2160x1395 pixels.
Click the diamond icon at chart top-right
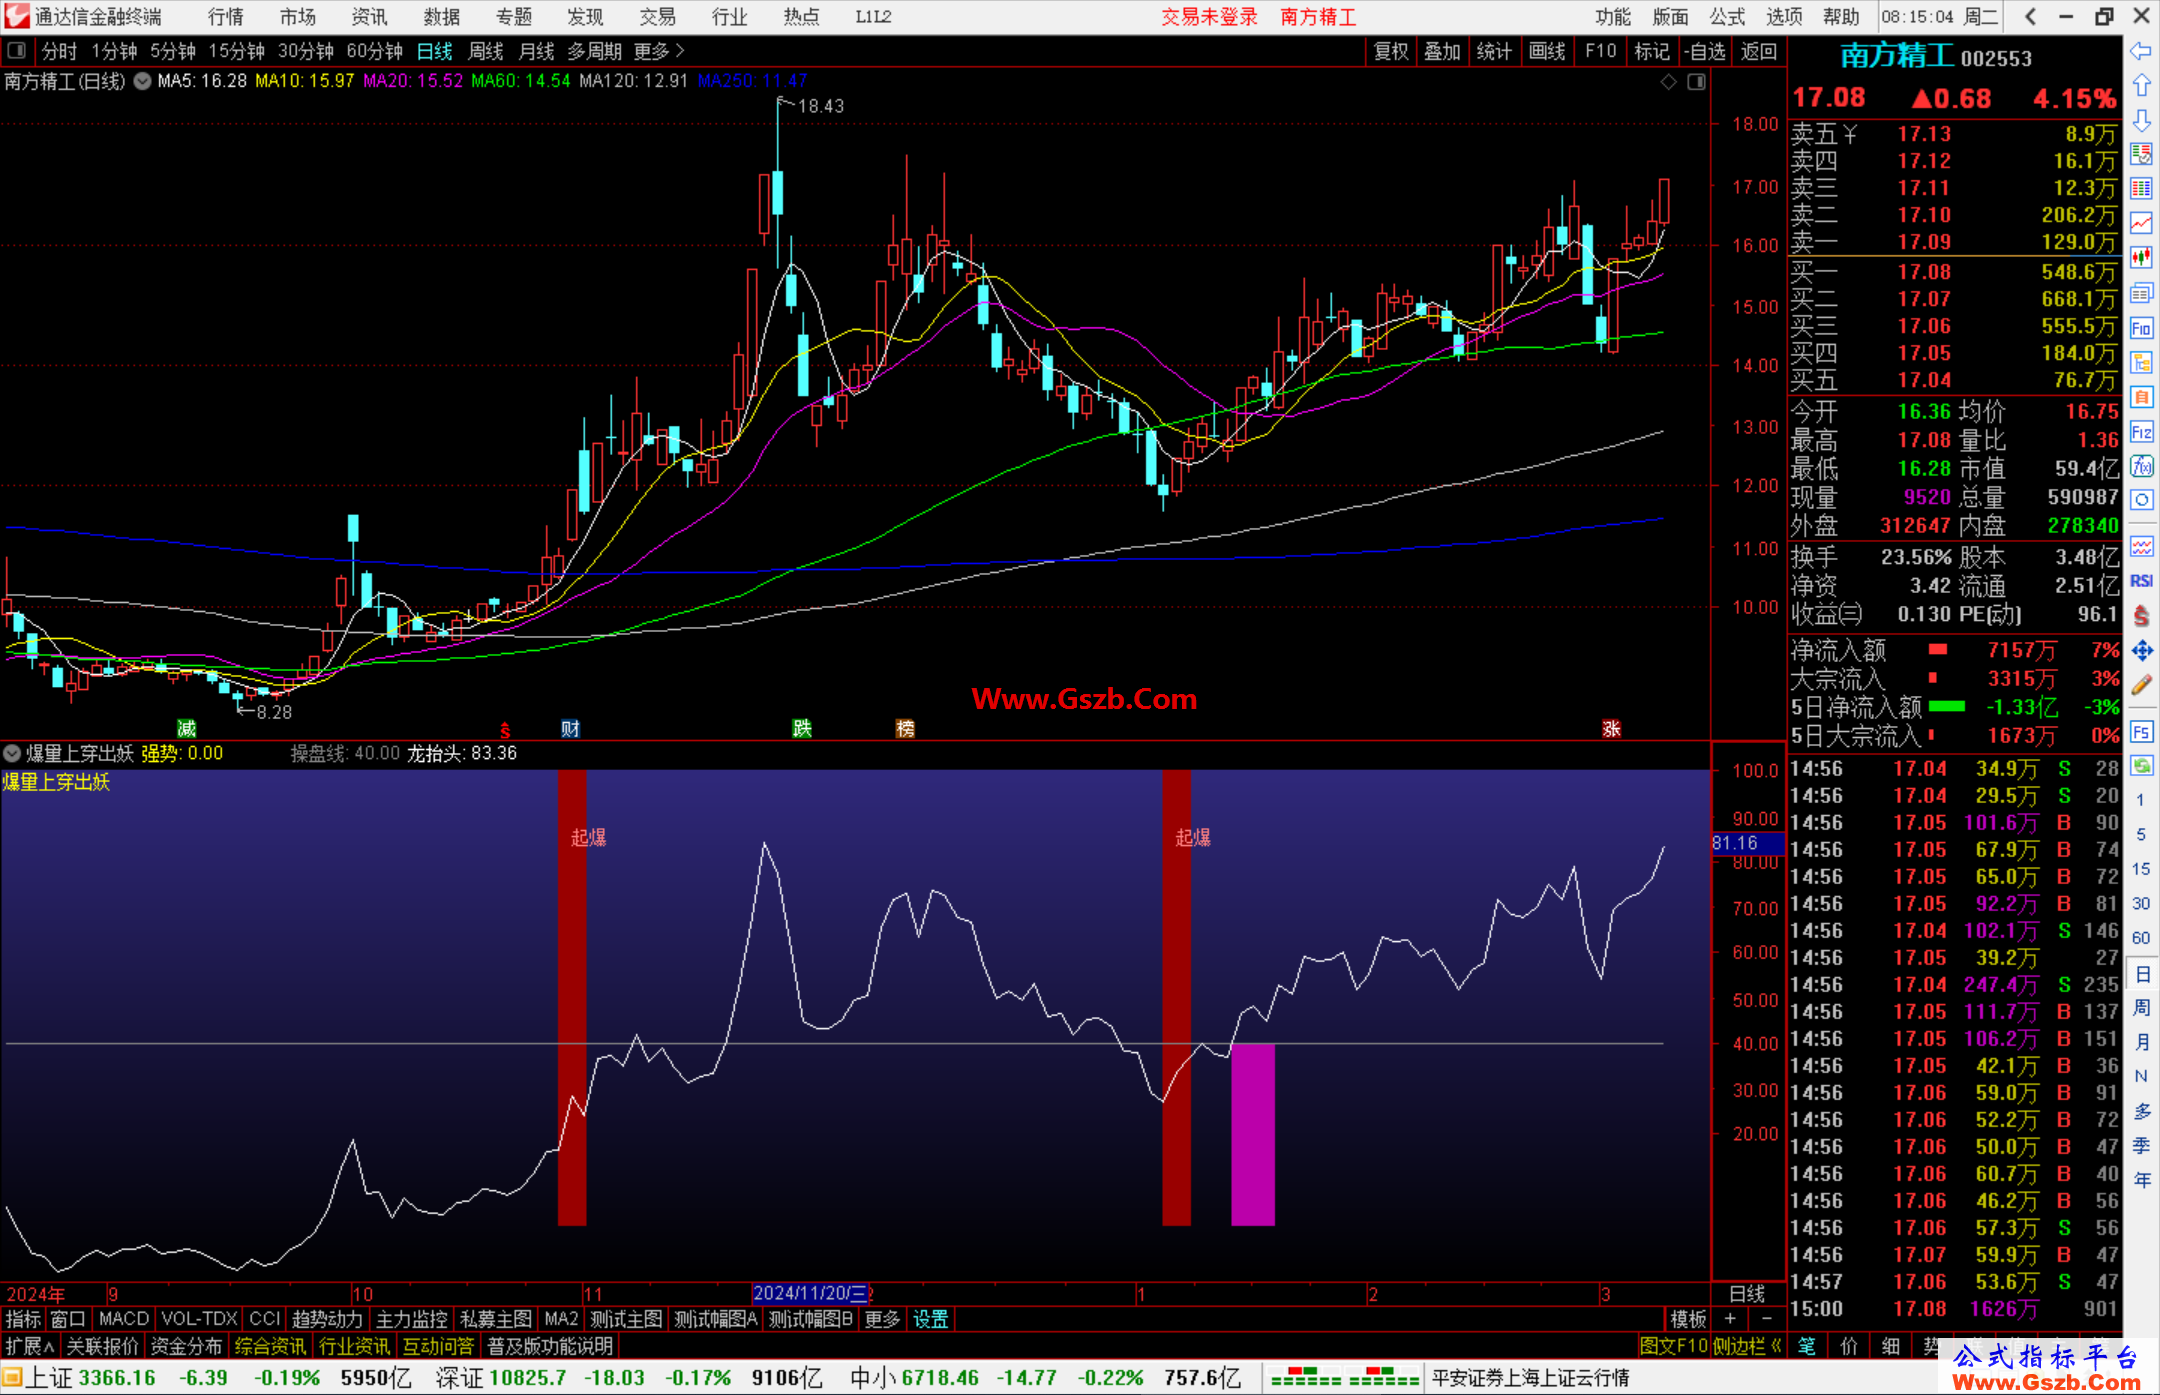(1668, 81)
